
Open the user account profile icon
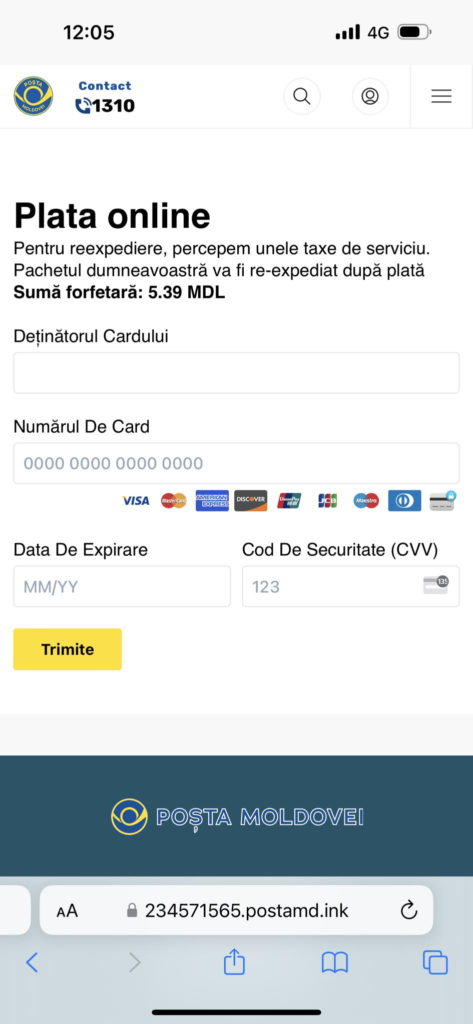point(370,96)
